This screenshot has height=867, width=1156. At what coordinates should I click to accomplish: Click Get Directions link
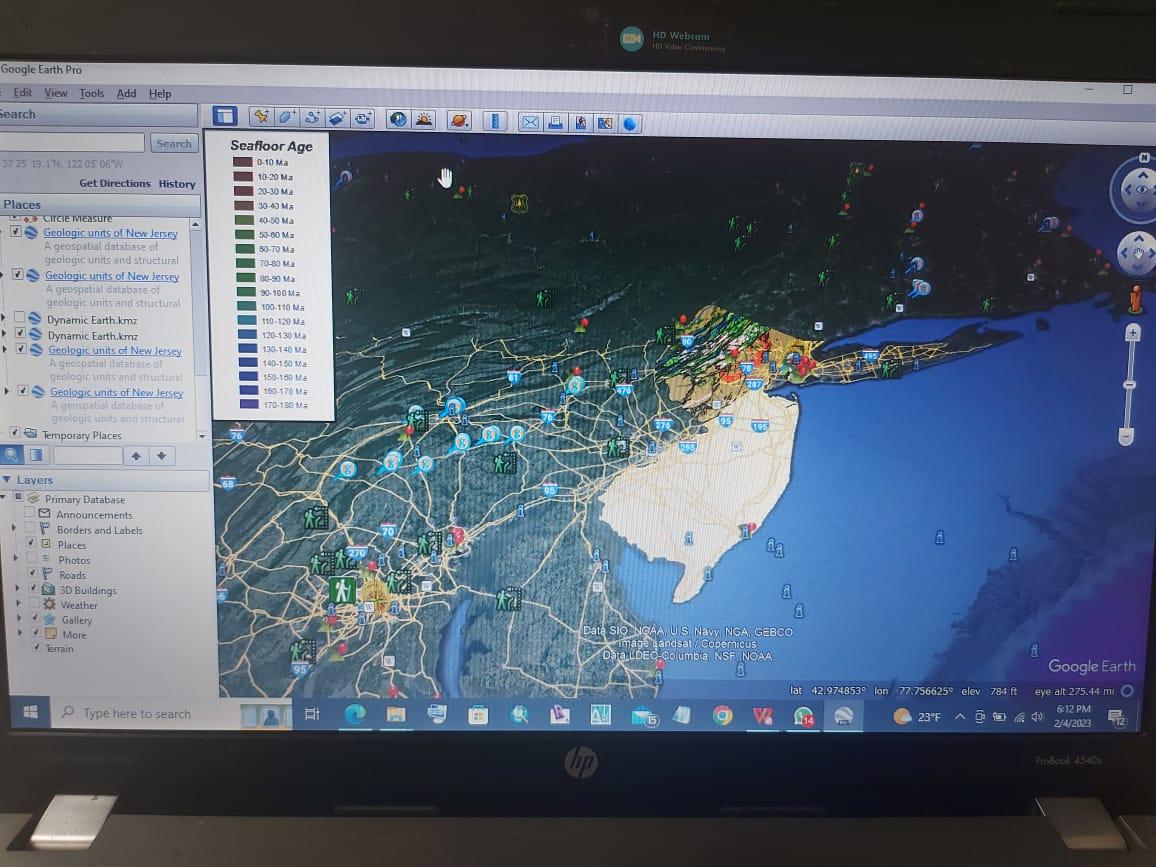(x=114, y=183)
